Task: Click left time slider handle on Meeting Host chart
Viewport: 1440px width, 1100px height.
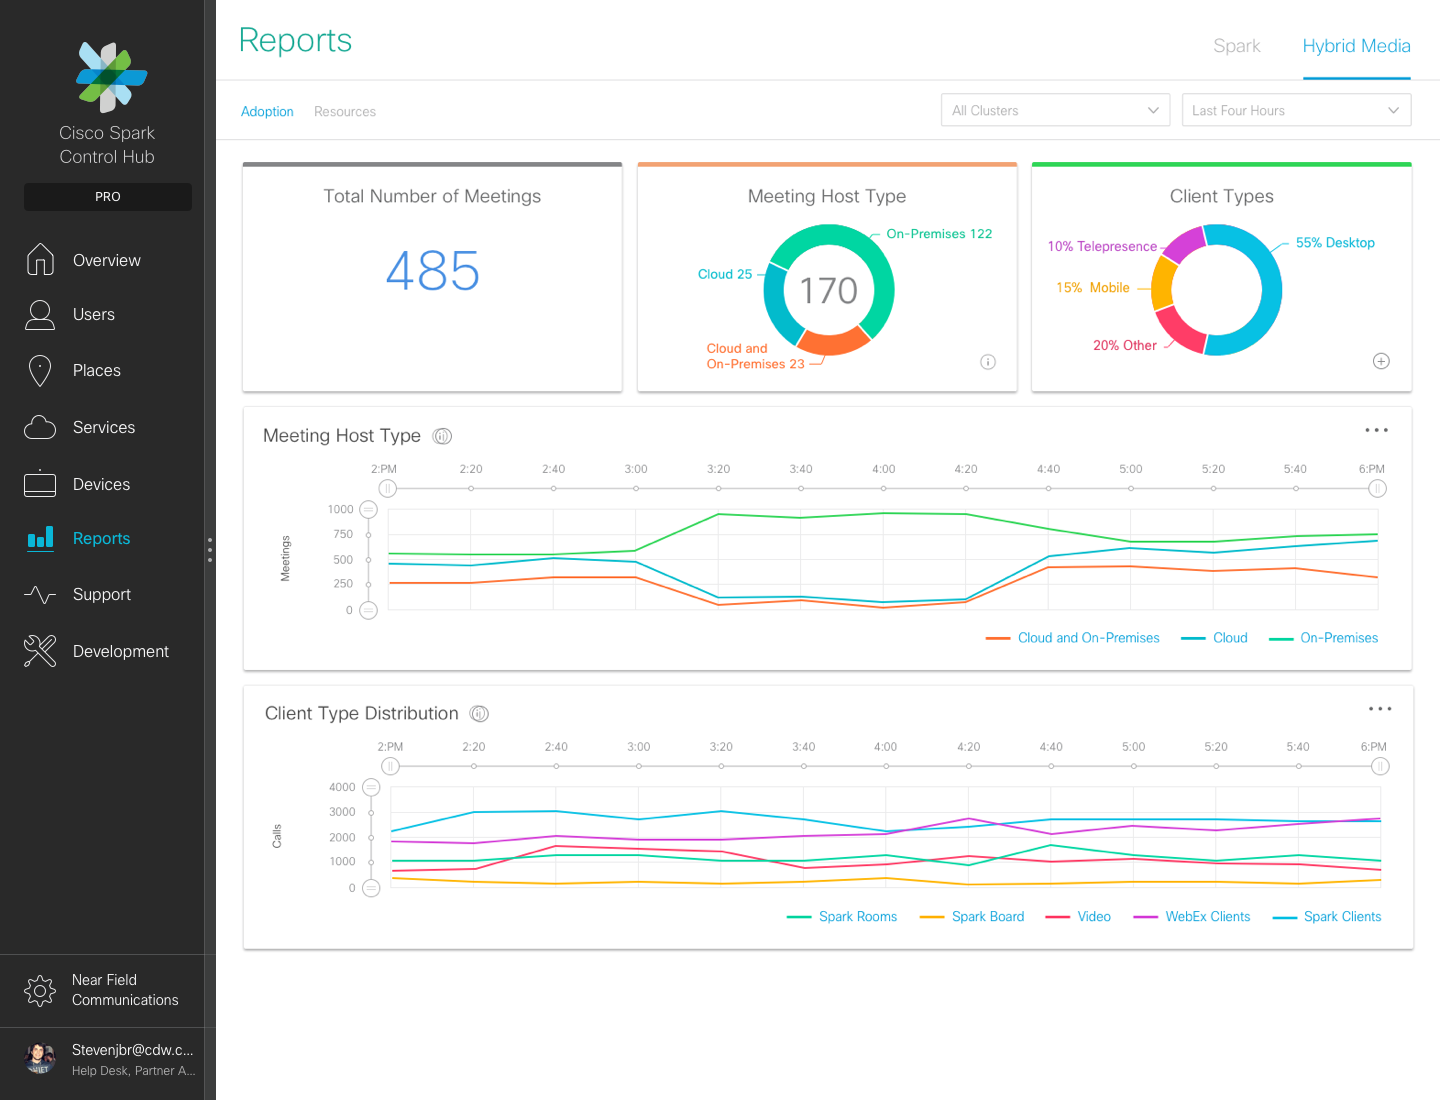Action: 388,489
